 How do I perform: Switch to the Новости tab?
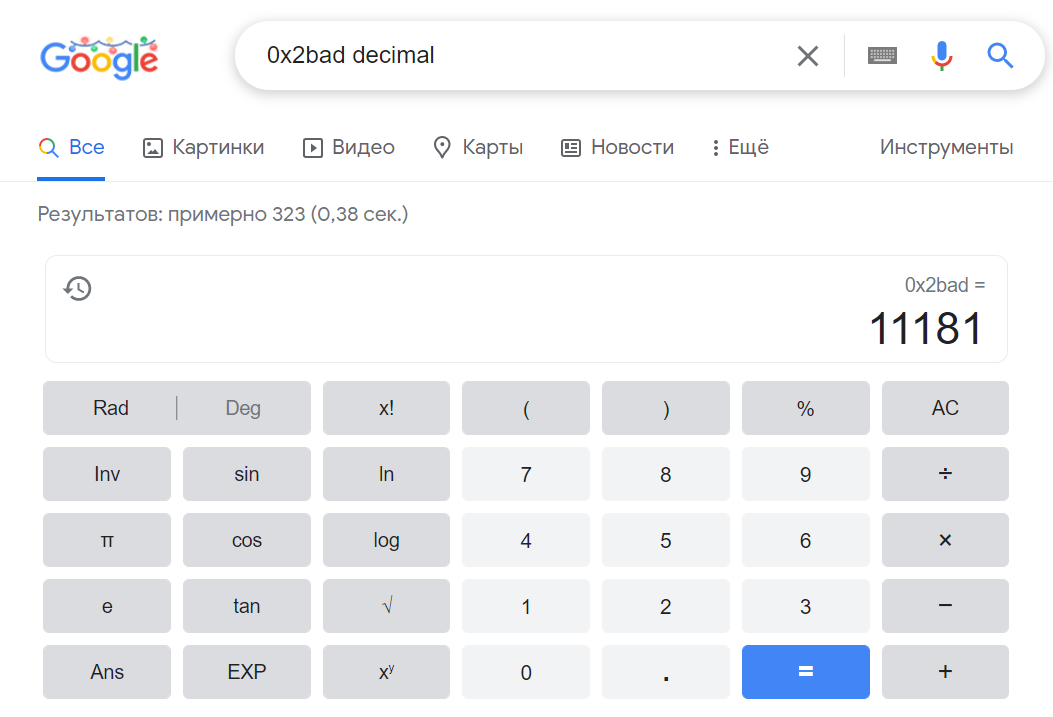(x=618, y=148)
